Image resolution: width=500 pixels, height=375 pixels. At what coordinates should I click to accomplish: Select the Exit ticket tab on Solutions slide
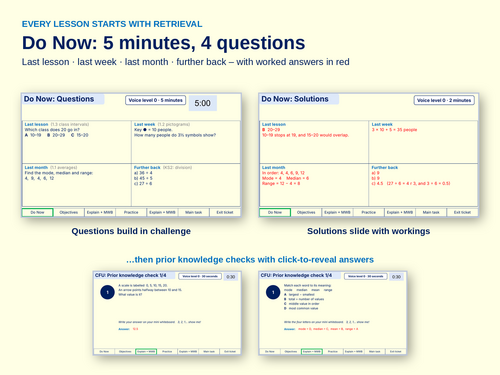462,212
